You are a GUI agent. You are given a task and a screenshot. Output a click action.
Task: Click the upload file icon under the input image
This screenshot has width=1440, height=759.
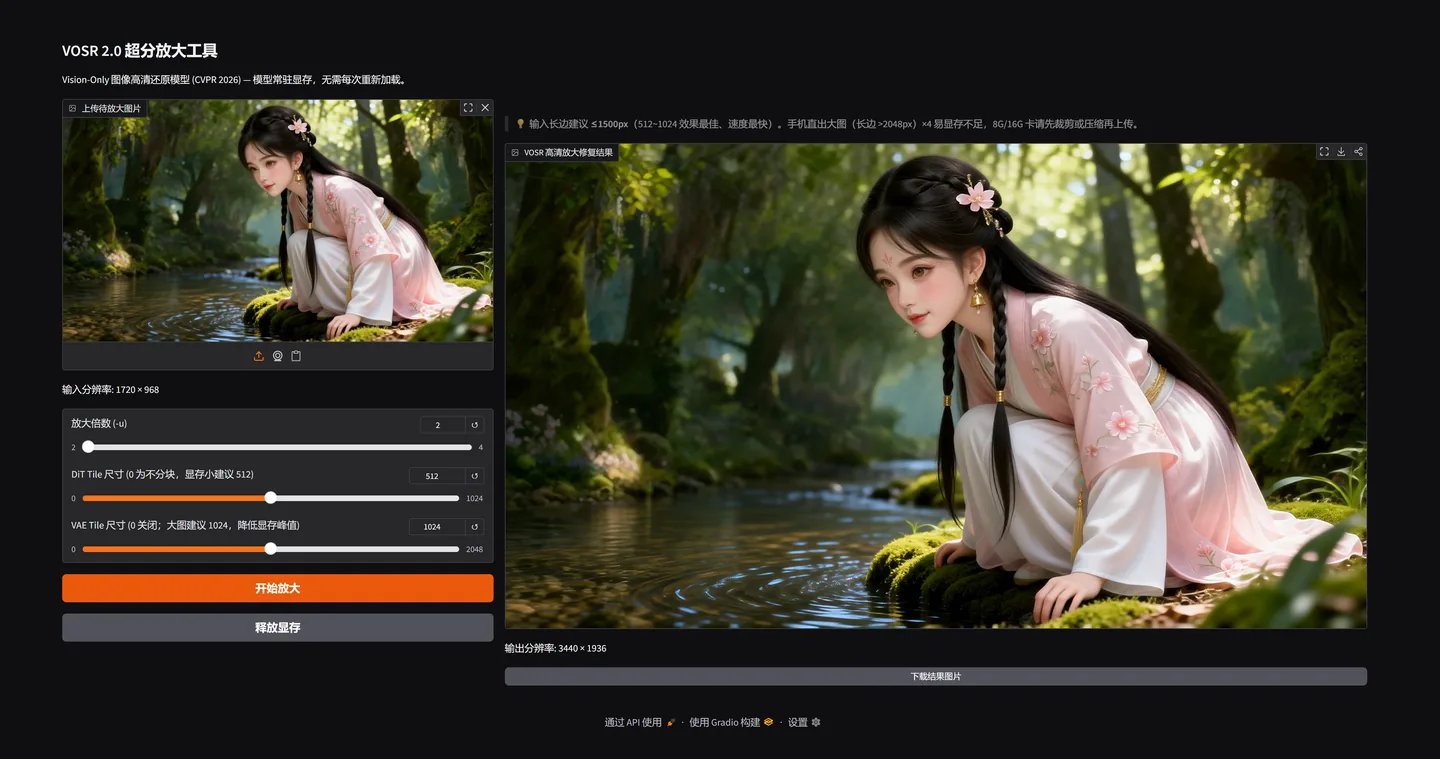259,356
